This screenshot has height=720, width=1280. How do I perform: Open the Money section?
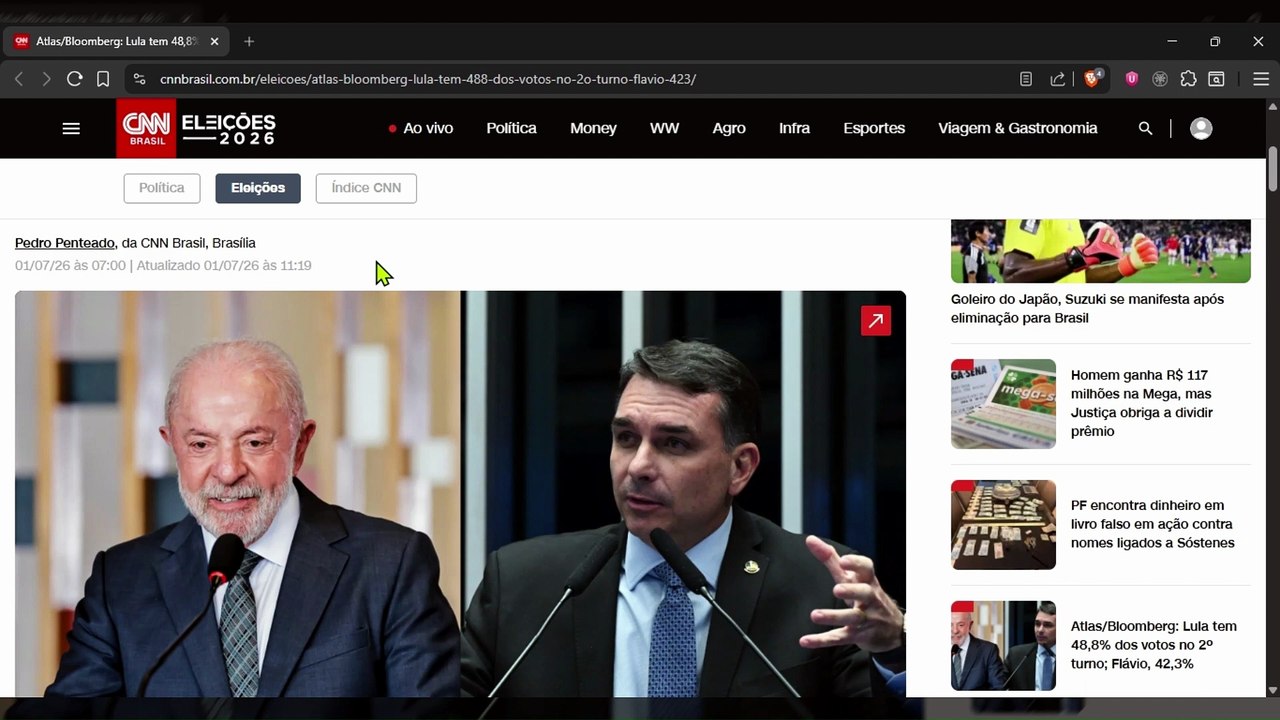pos(593,128)
